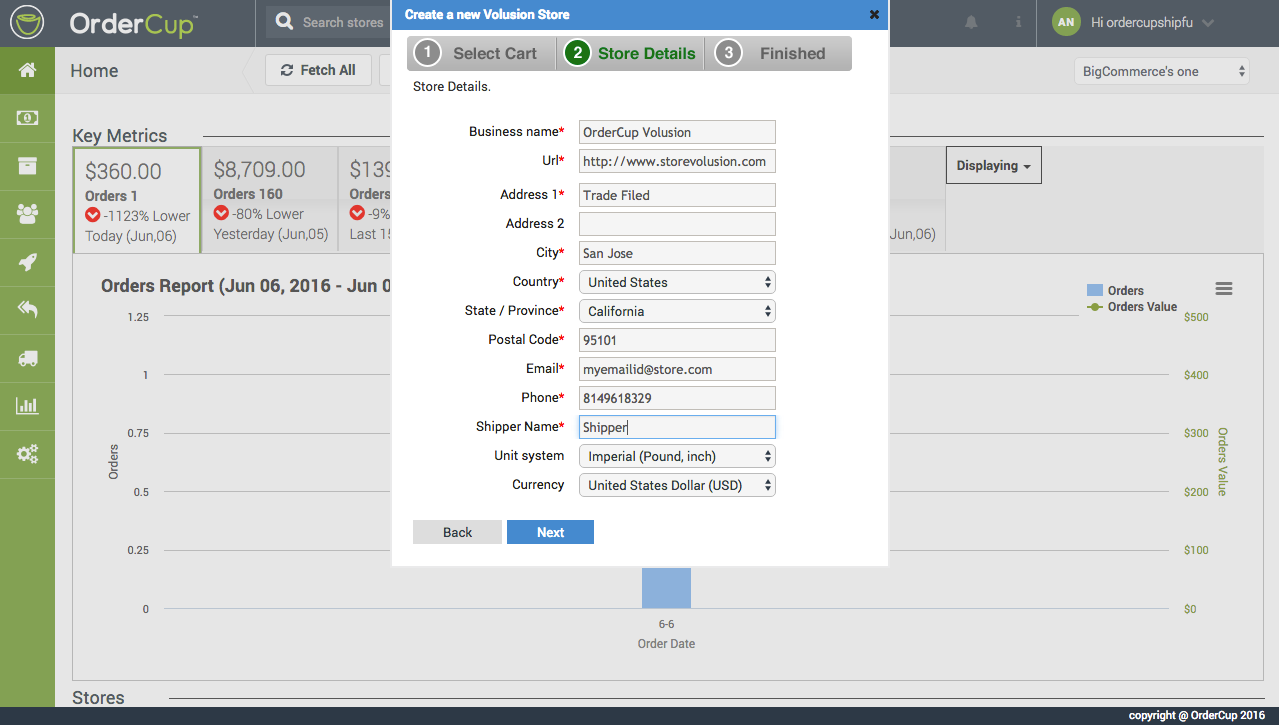The width and height of the screenshot is (1279, 725).
Task: Open the rocket sidebar icon
Action: [x=27, y=262]
